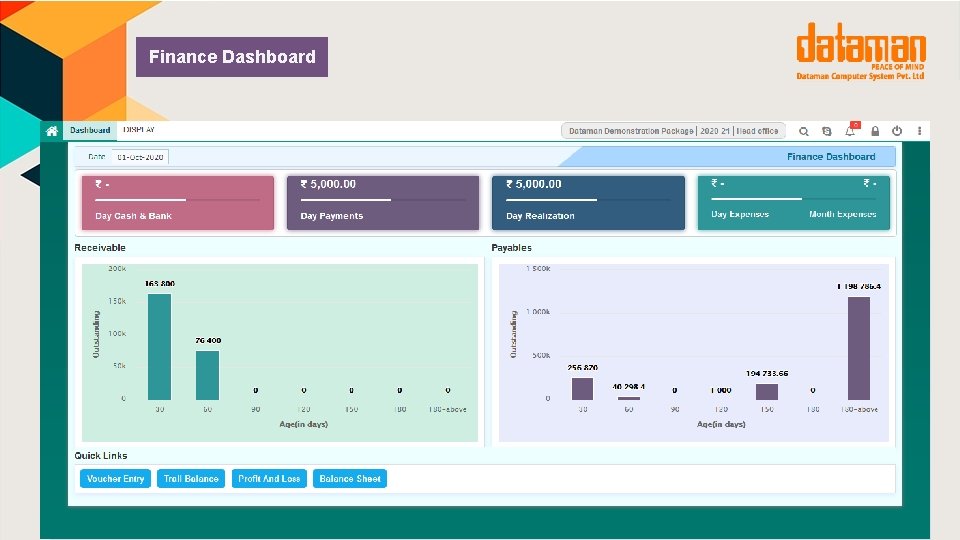Click Payables 180-above bar 1,198,786.4
This screenshot has width=960, height=540.
pos(858,348)
